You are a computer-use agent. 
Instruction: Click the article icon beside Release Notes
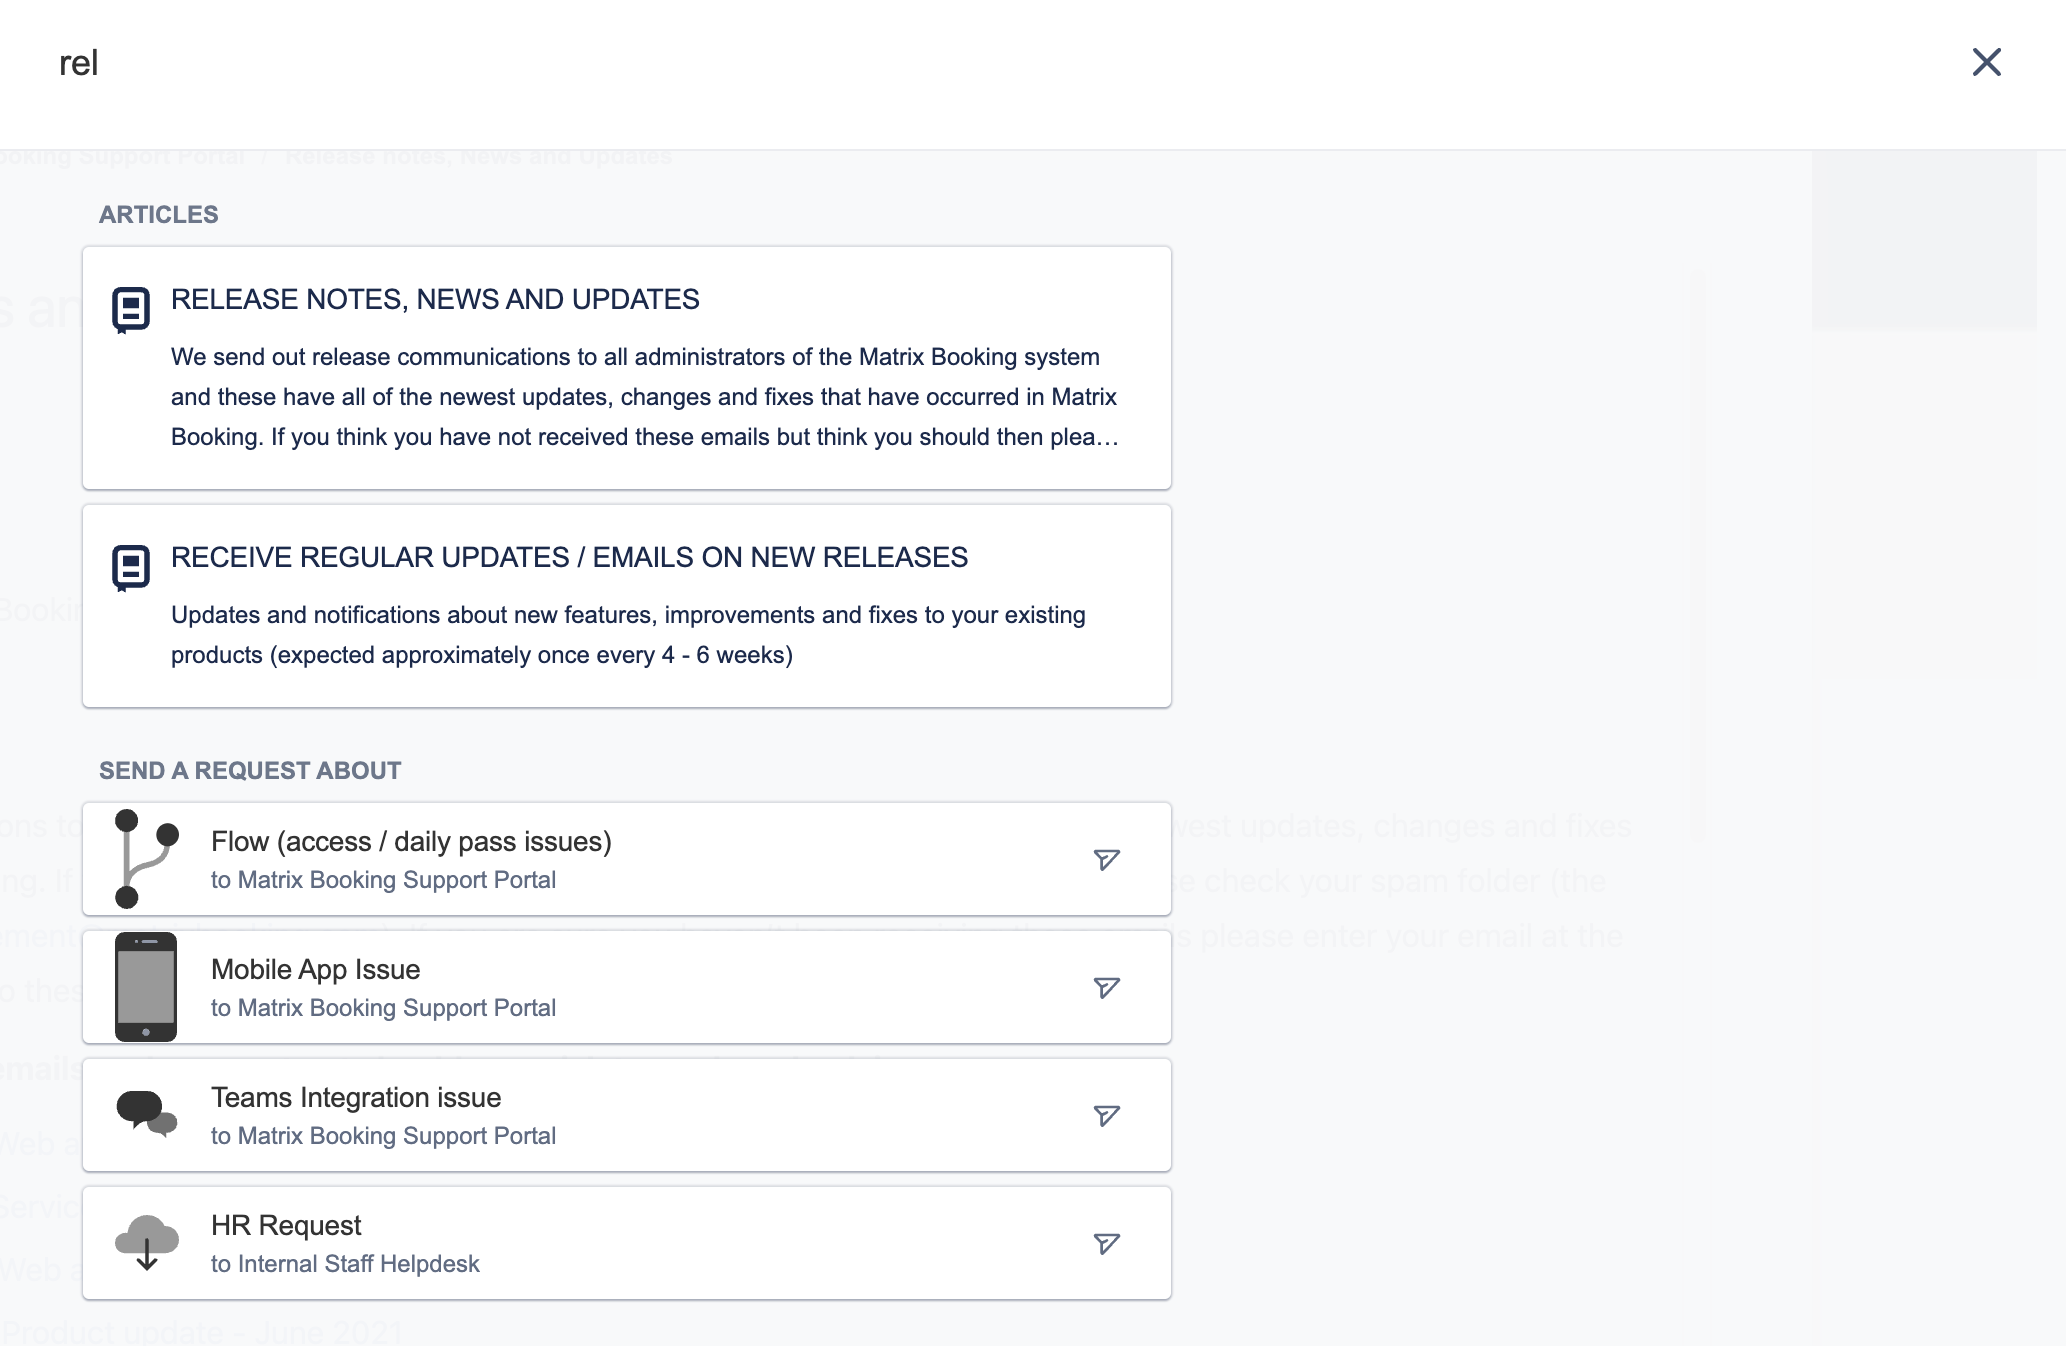131,309
